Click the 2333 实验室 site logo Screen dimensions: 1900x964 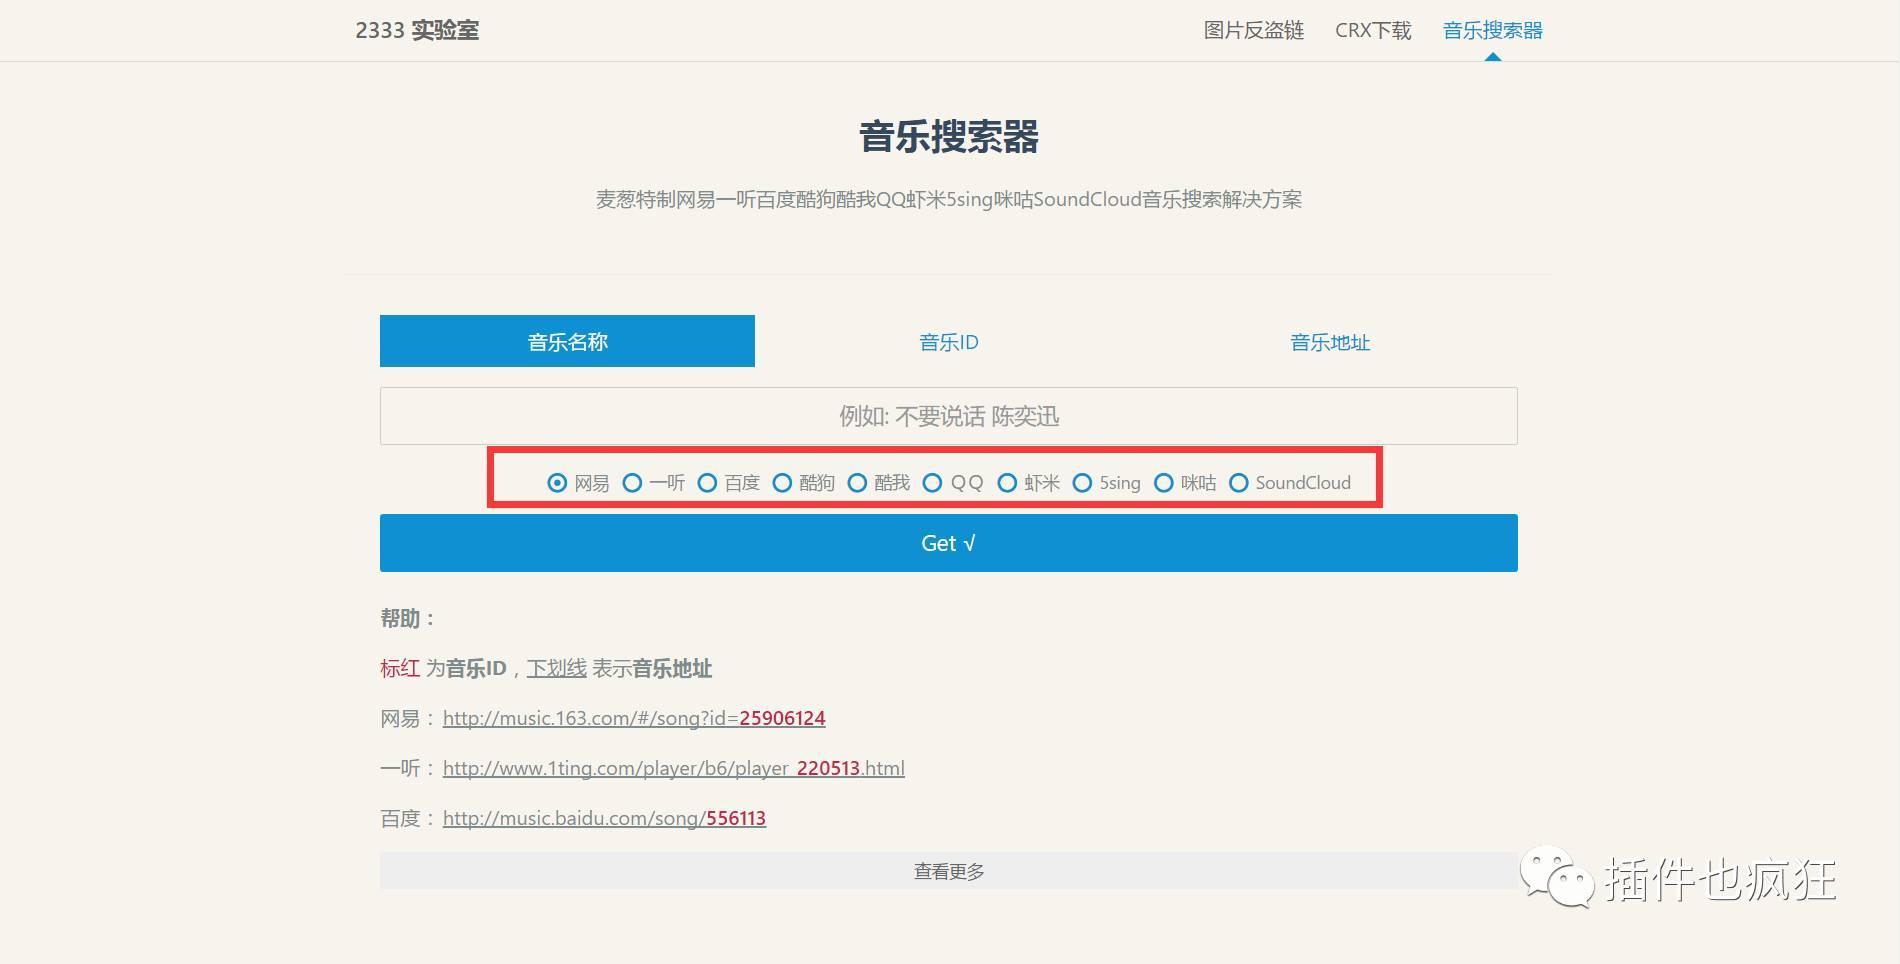417,30
